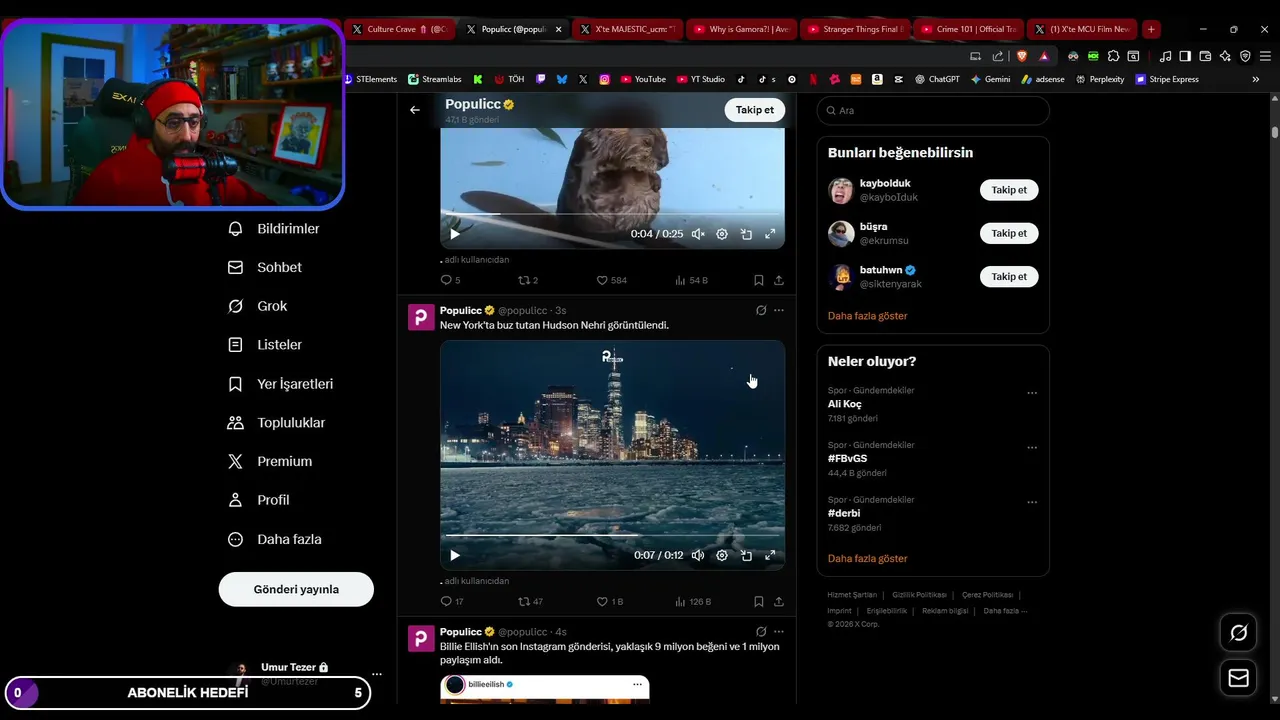
Task: Follow kaybolduk with Takip et
Action: tap(1009, 190)
